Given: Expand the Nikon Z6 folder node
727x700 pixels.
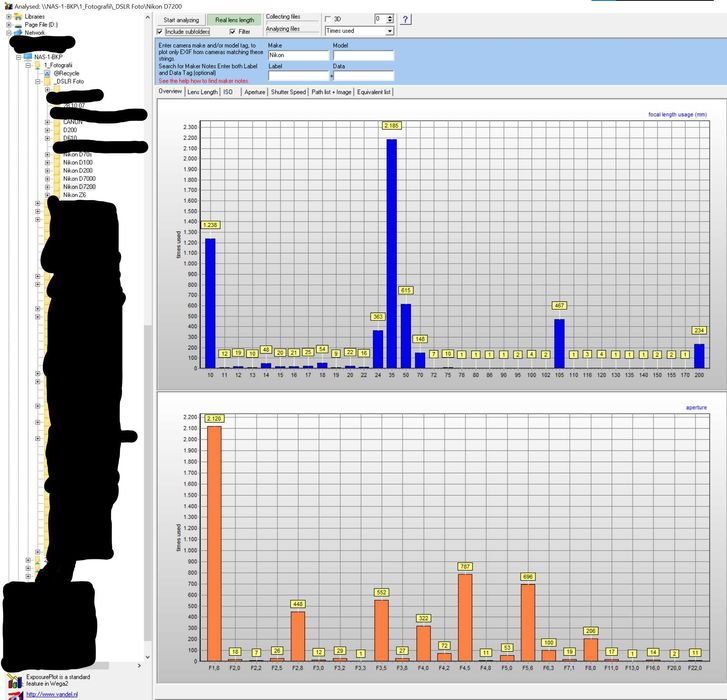Looking at the screenshot, I should (x=47, y=195).
